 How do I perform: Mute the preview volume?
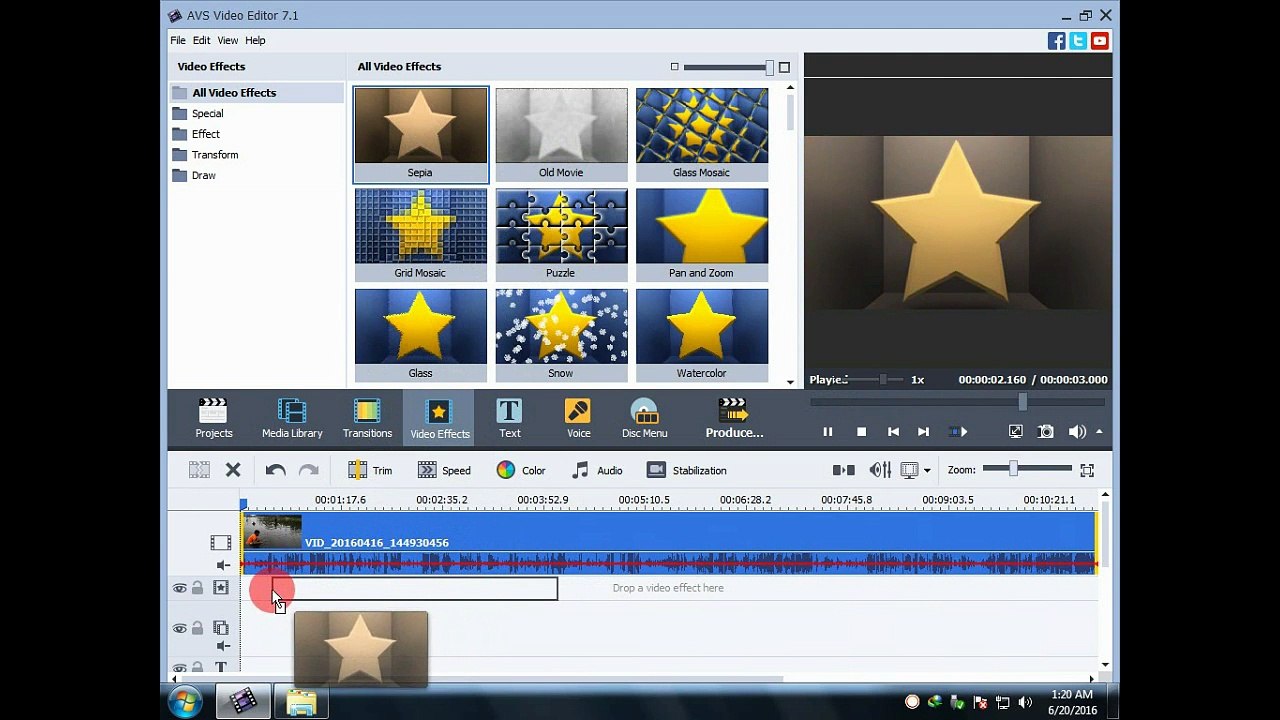pos(1076,432)
